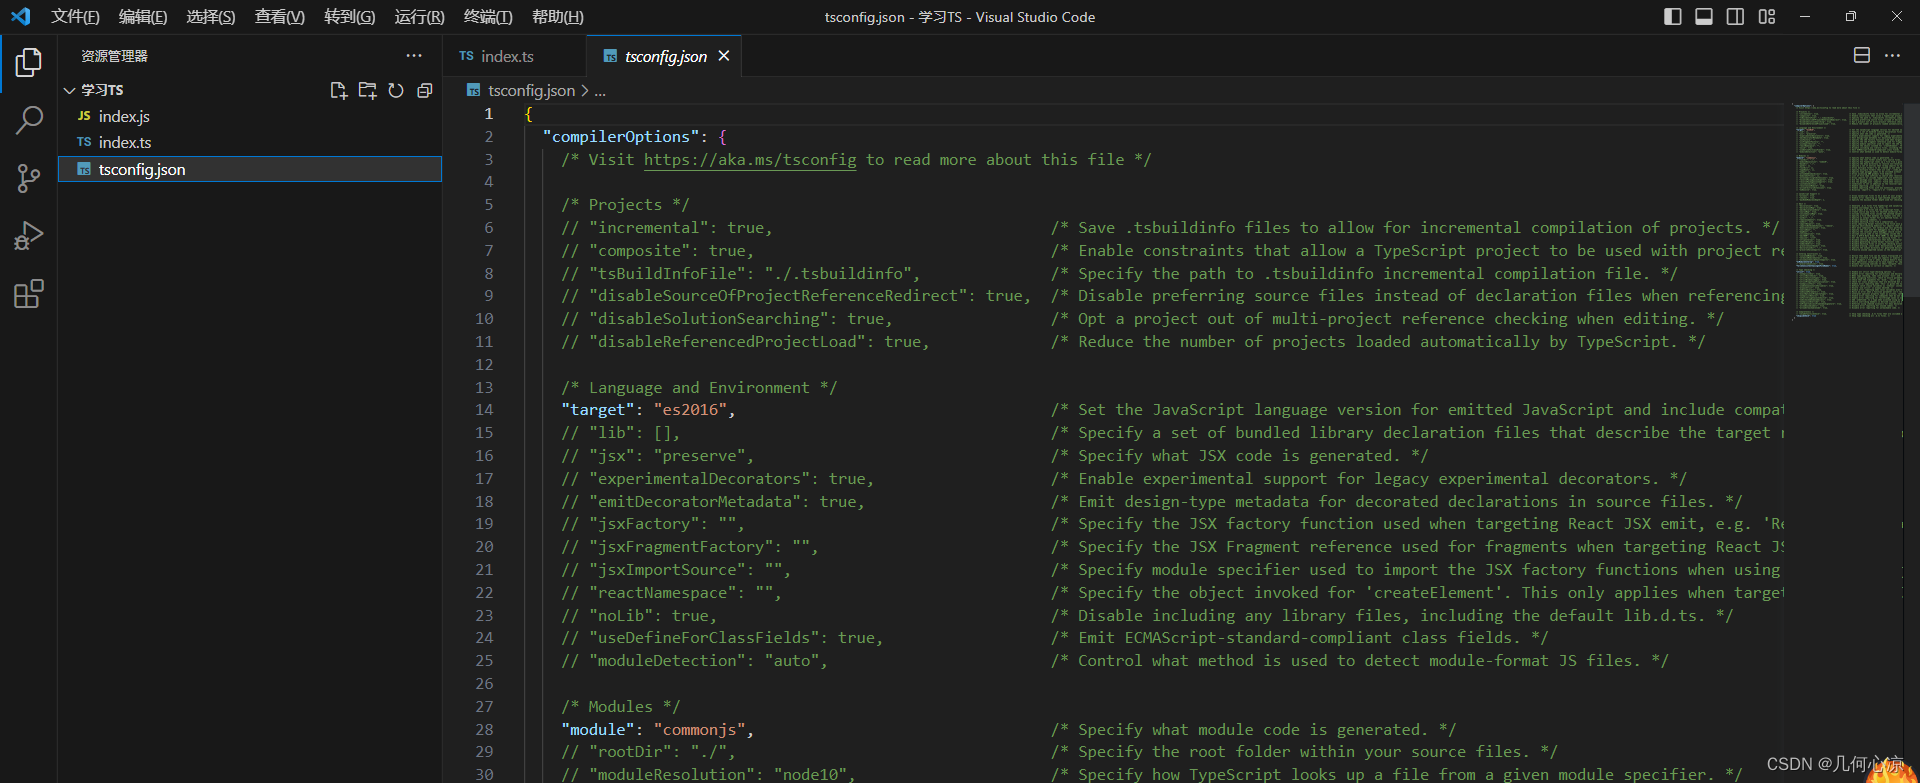Select tsconfig.json in the explorer tree
Viewport: 1920px width, 783px height.
click(x=249, y=169)
